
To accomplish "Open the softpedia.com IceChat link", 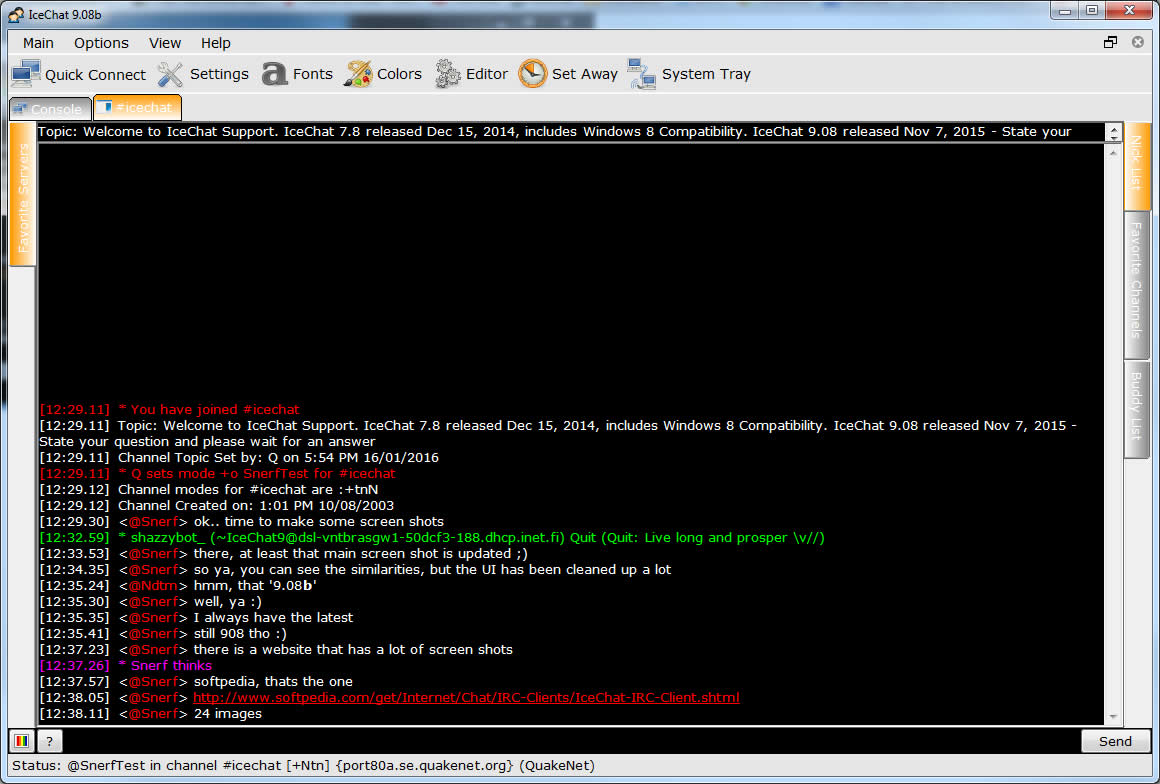I will [466, 697].
